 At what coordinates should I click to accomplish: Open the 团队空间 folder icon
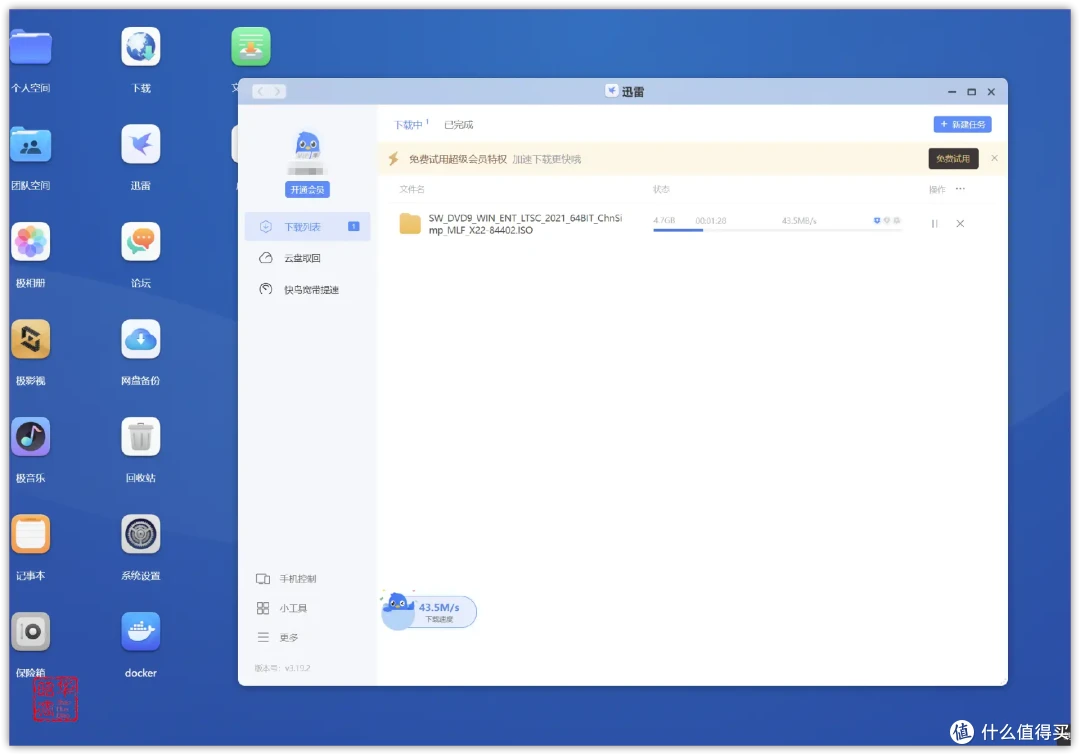(x=30, y=145)
